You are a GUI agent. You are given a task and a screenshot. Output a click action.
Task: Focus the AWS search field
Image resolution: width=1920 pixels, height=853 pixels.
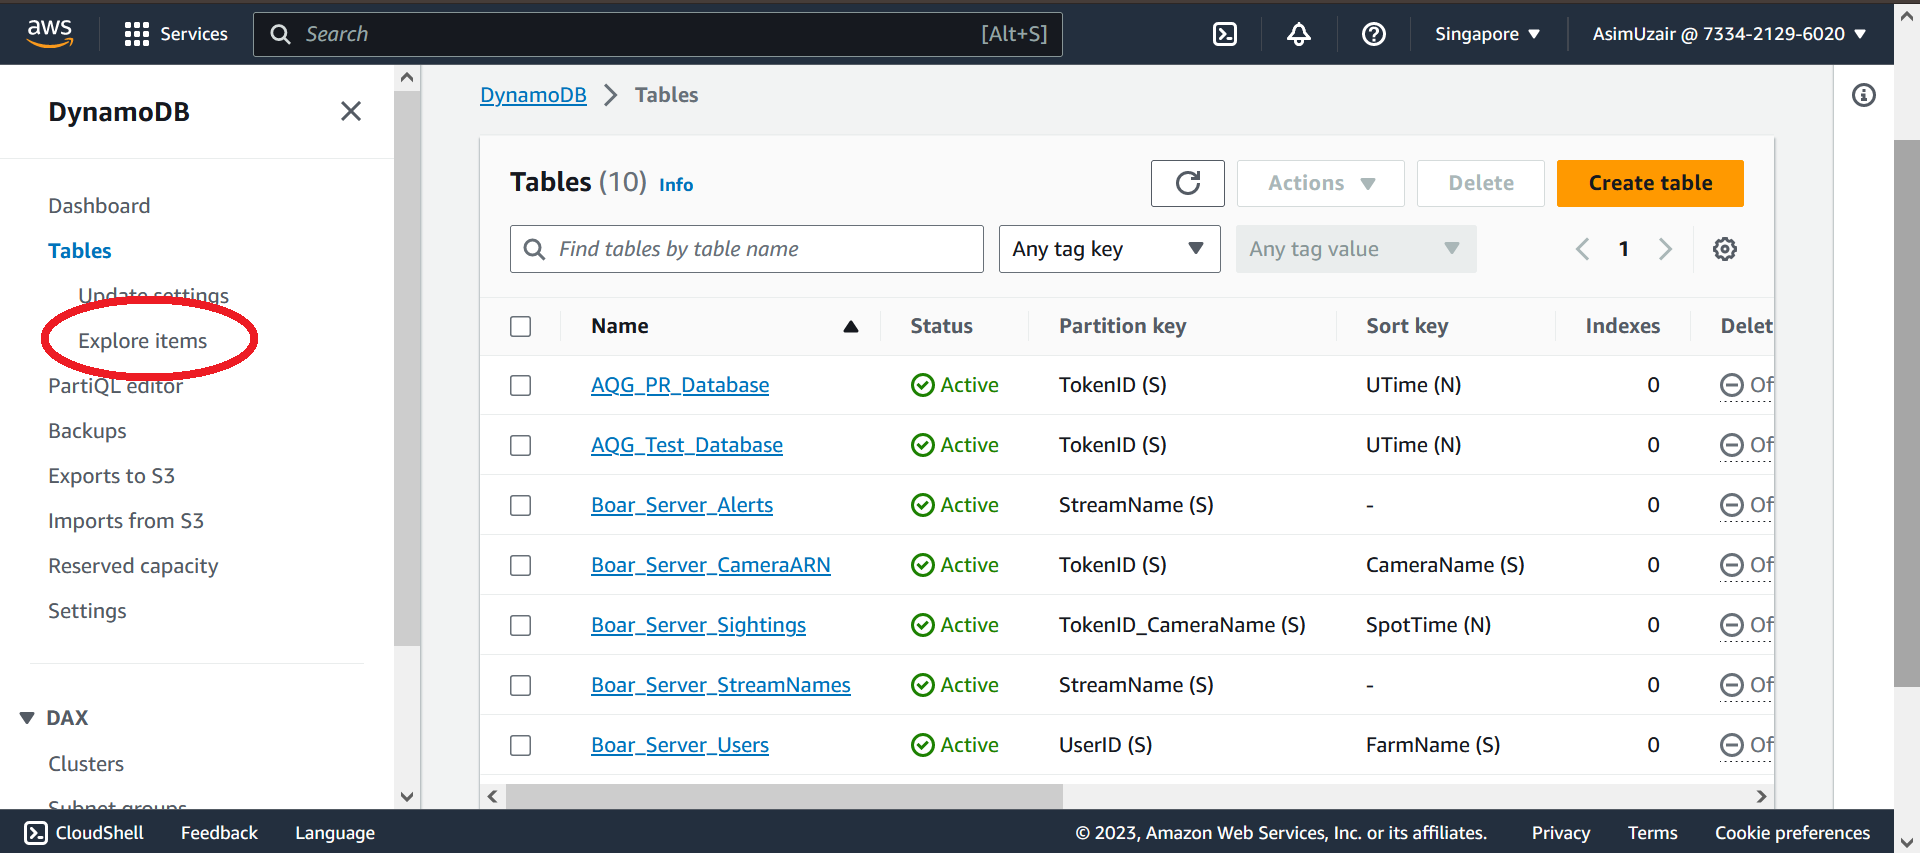658,34
